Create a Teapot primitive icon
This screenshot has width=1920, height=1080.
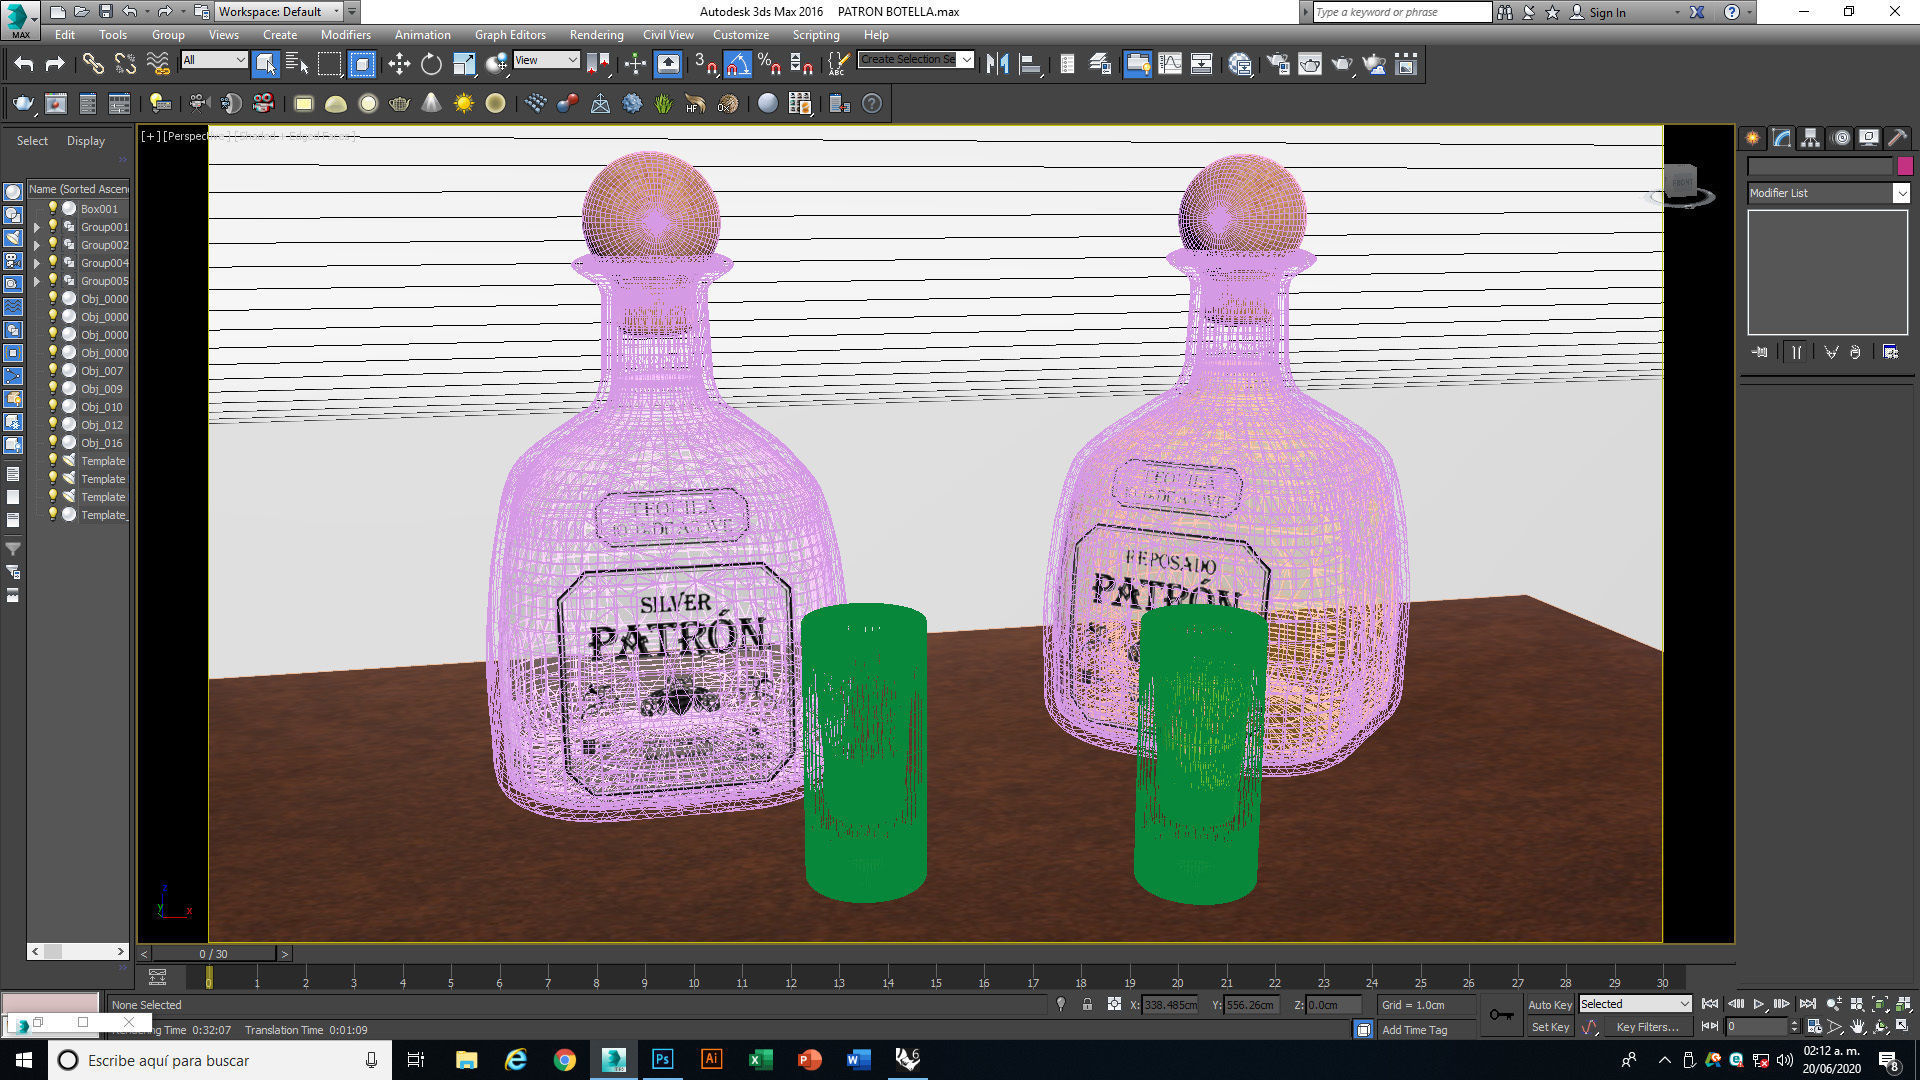tap(400, 104)
